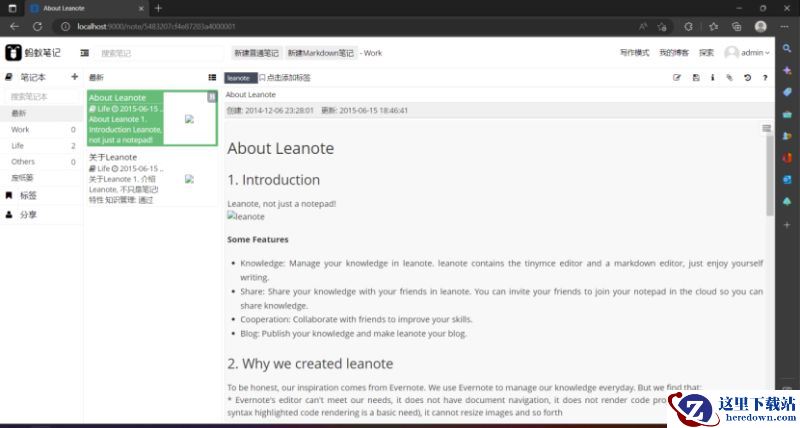Toggle the left sidebar collapse icon
Viewport: 800px width, 428px height.
(85, 53)
